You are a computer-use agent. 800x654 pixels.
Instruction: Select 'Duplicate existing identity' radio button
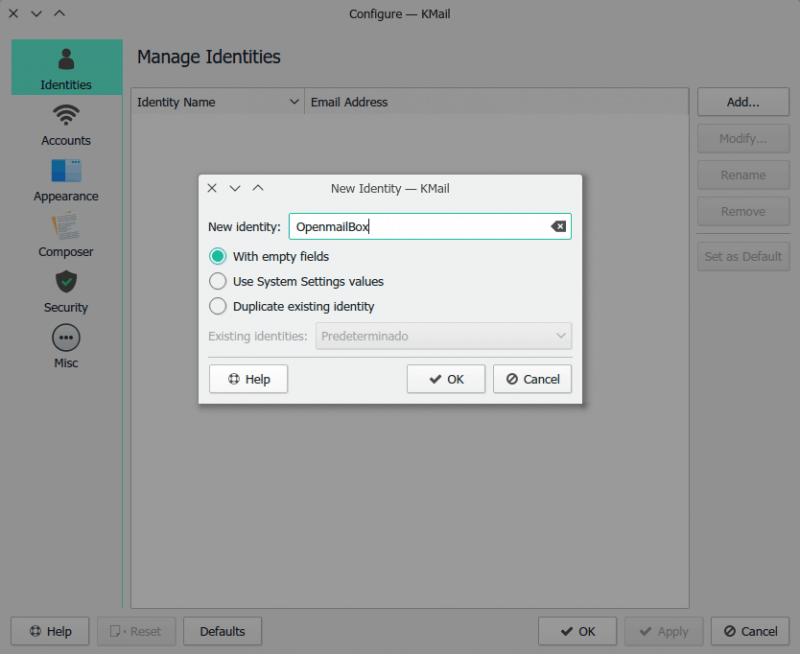click(217, 307)
